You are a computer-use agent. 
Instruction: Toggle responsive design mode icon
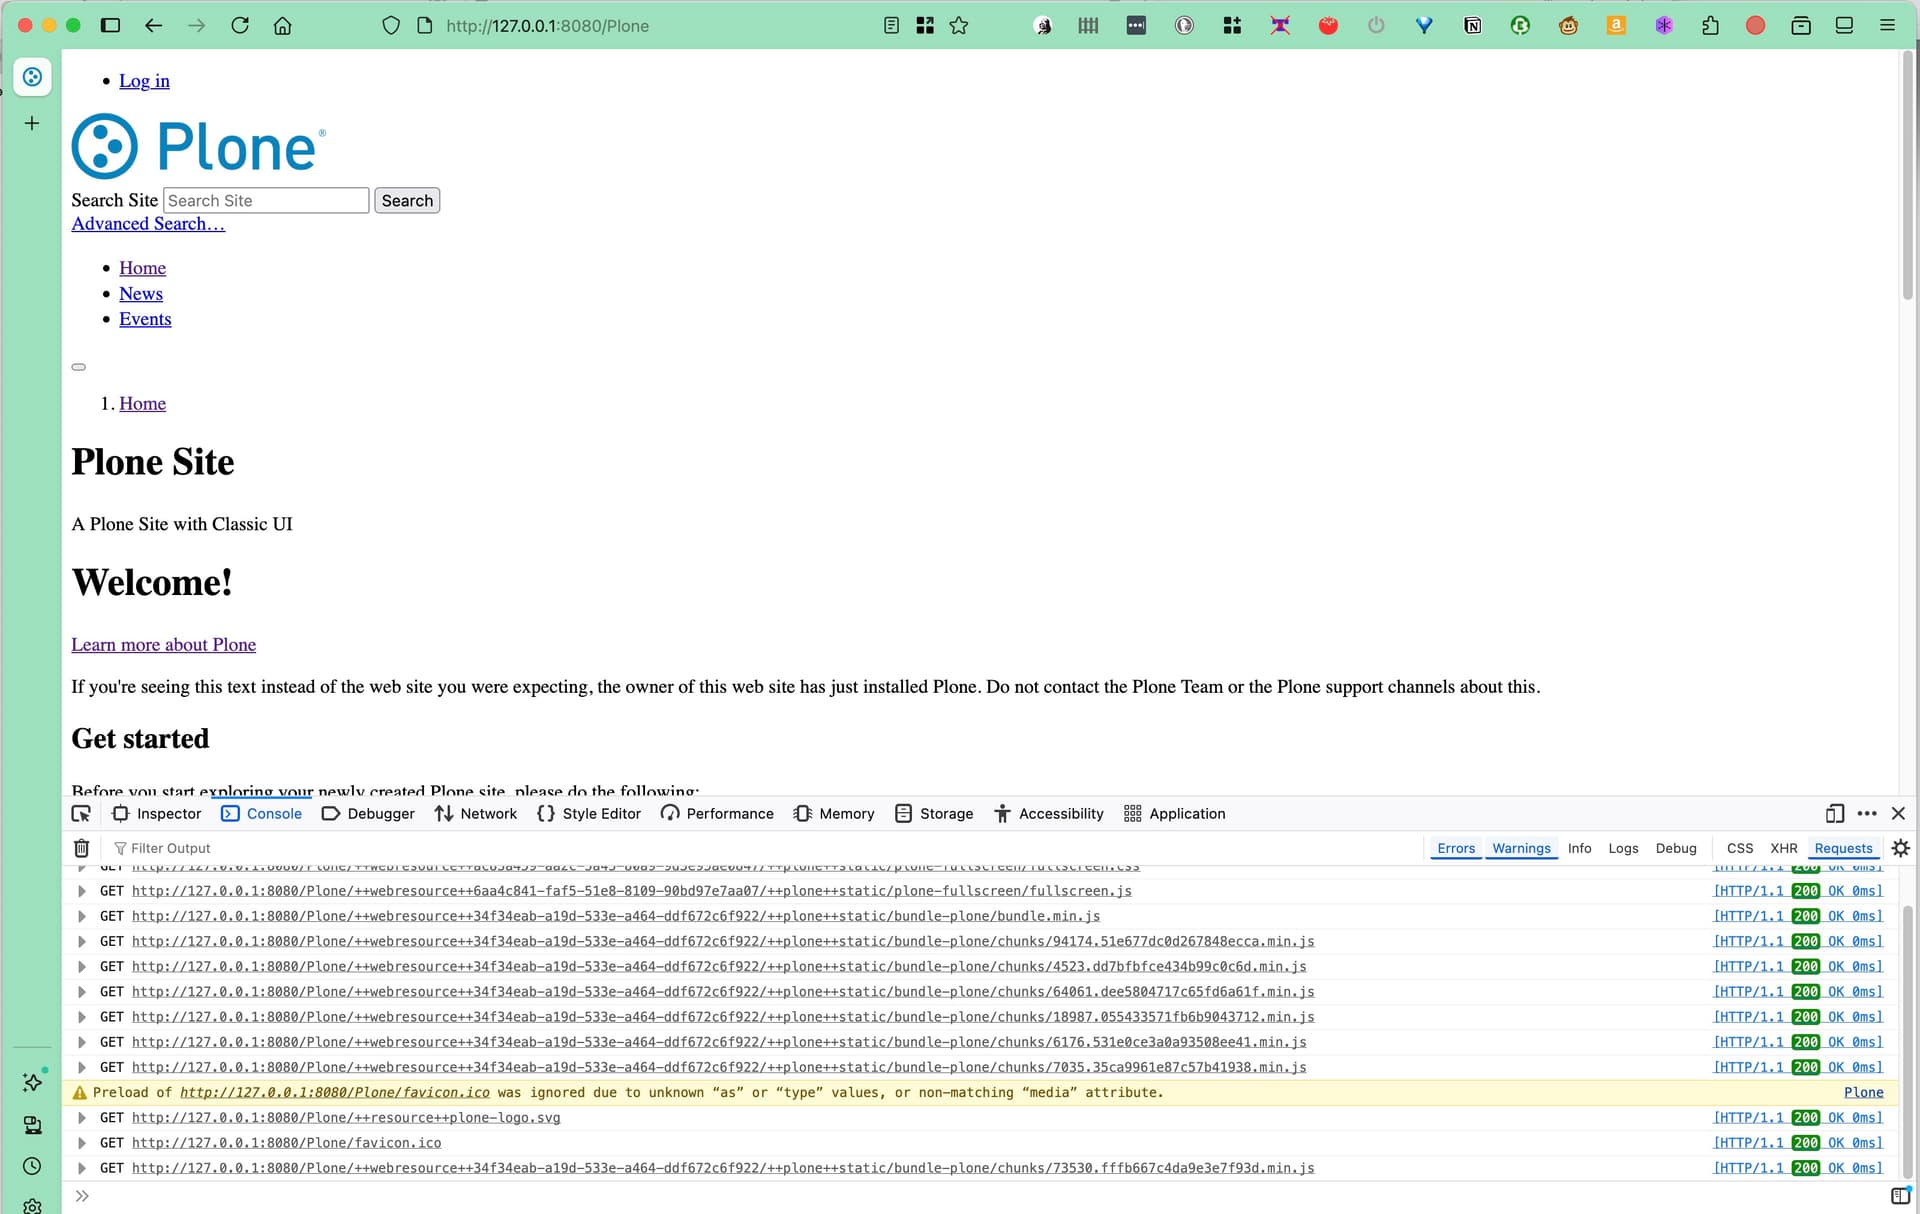coord(1834,813)
